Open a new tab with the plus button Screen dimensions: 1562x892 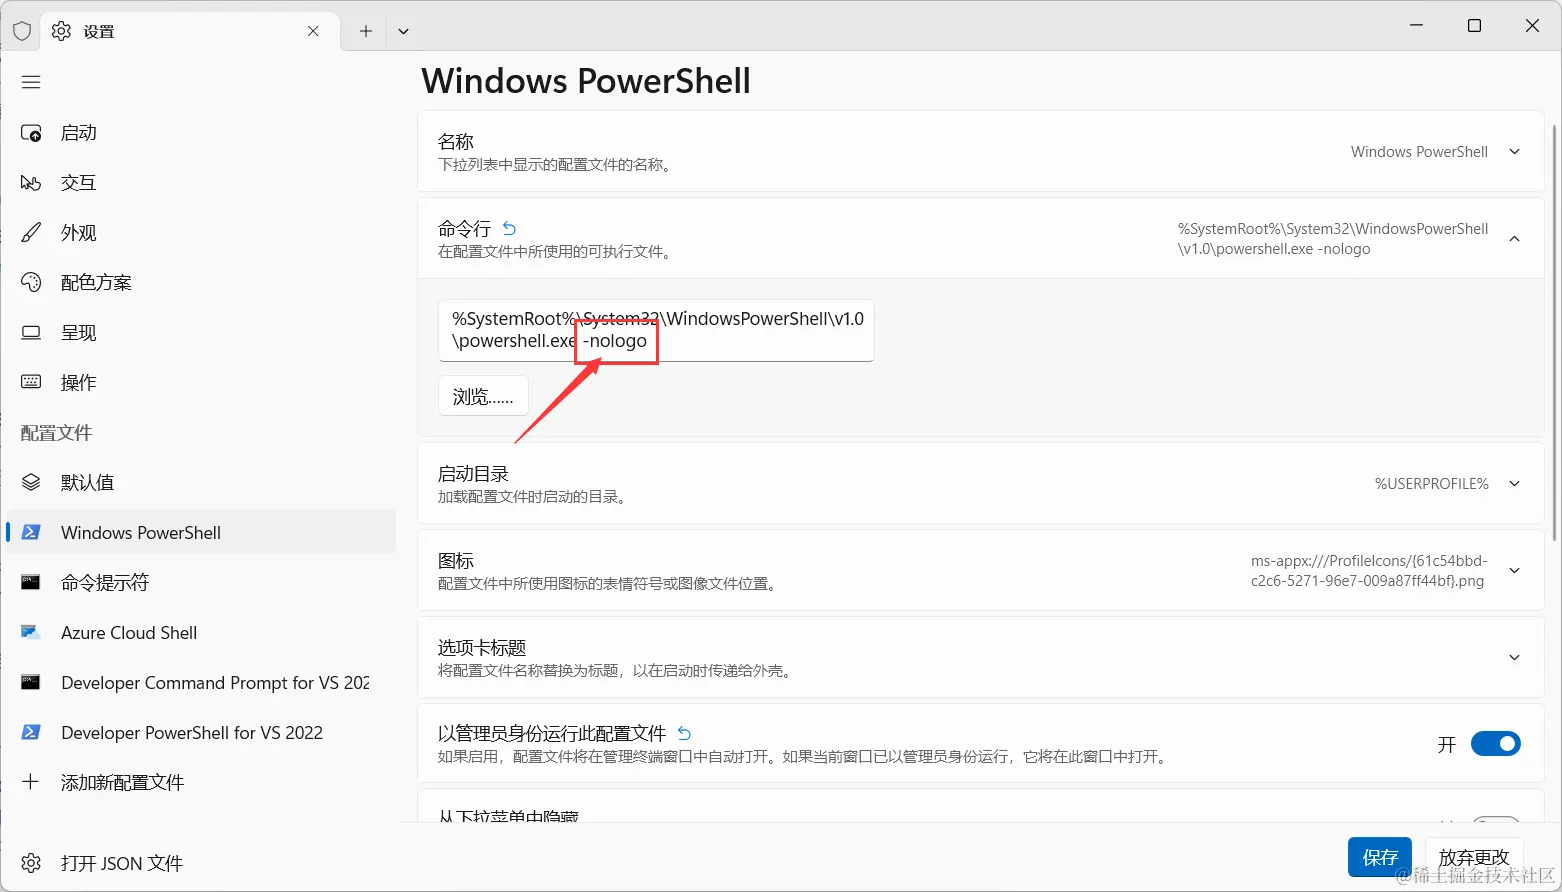pos(366,31)
